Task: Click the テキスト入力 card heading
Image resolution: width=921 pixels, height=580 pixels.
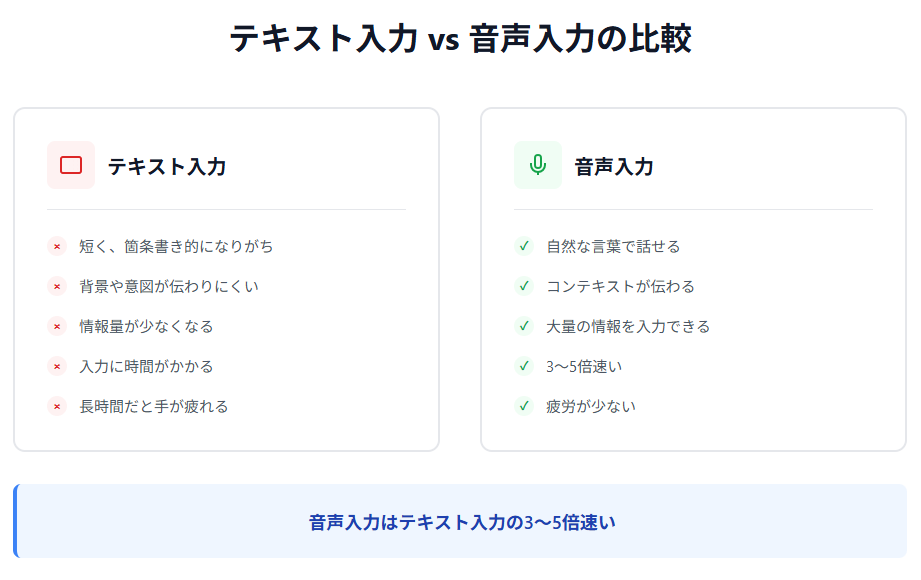Action: point(167,167)
